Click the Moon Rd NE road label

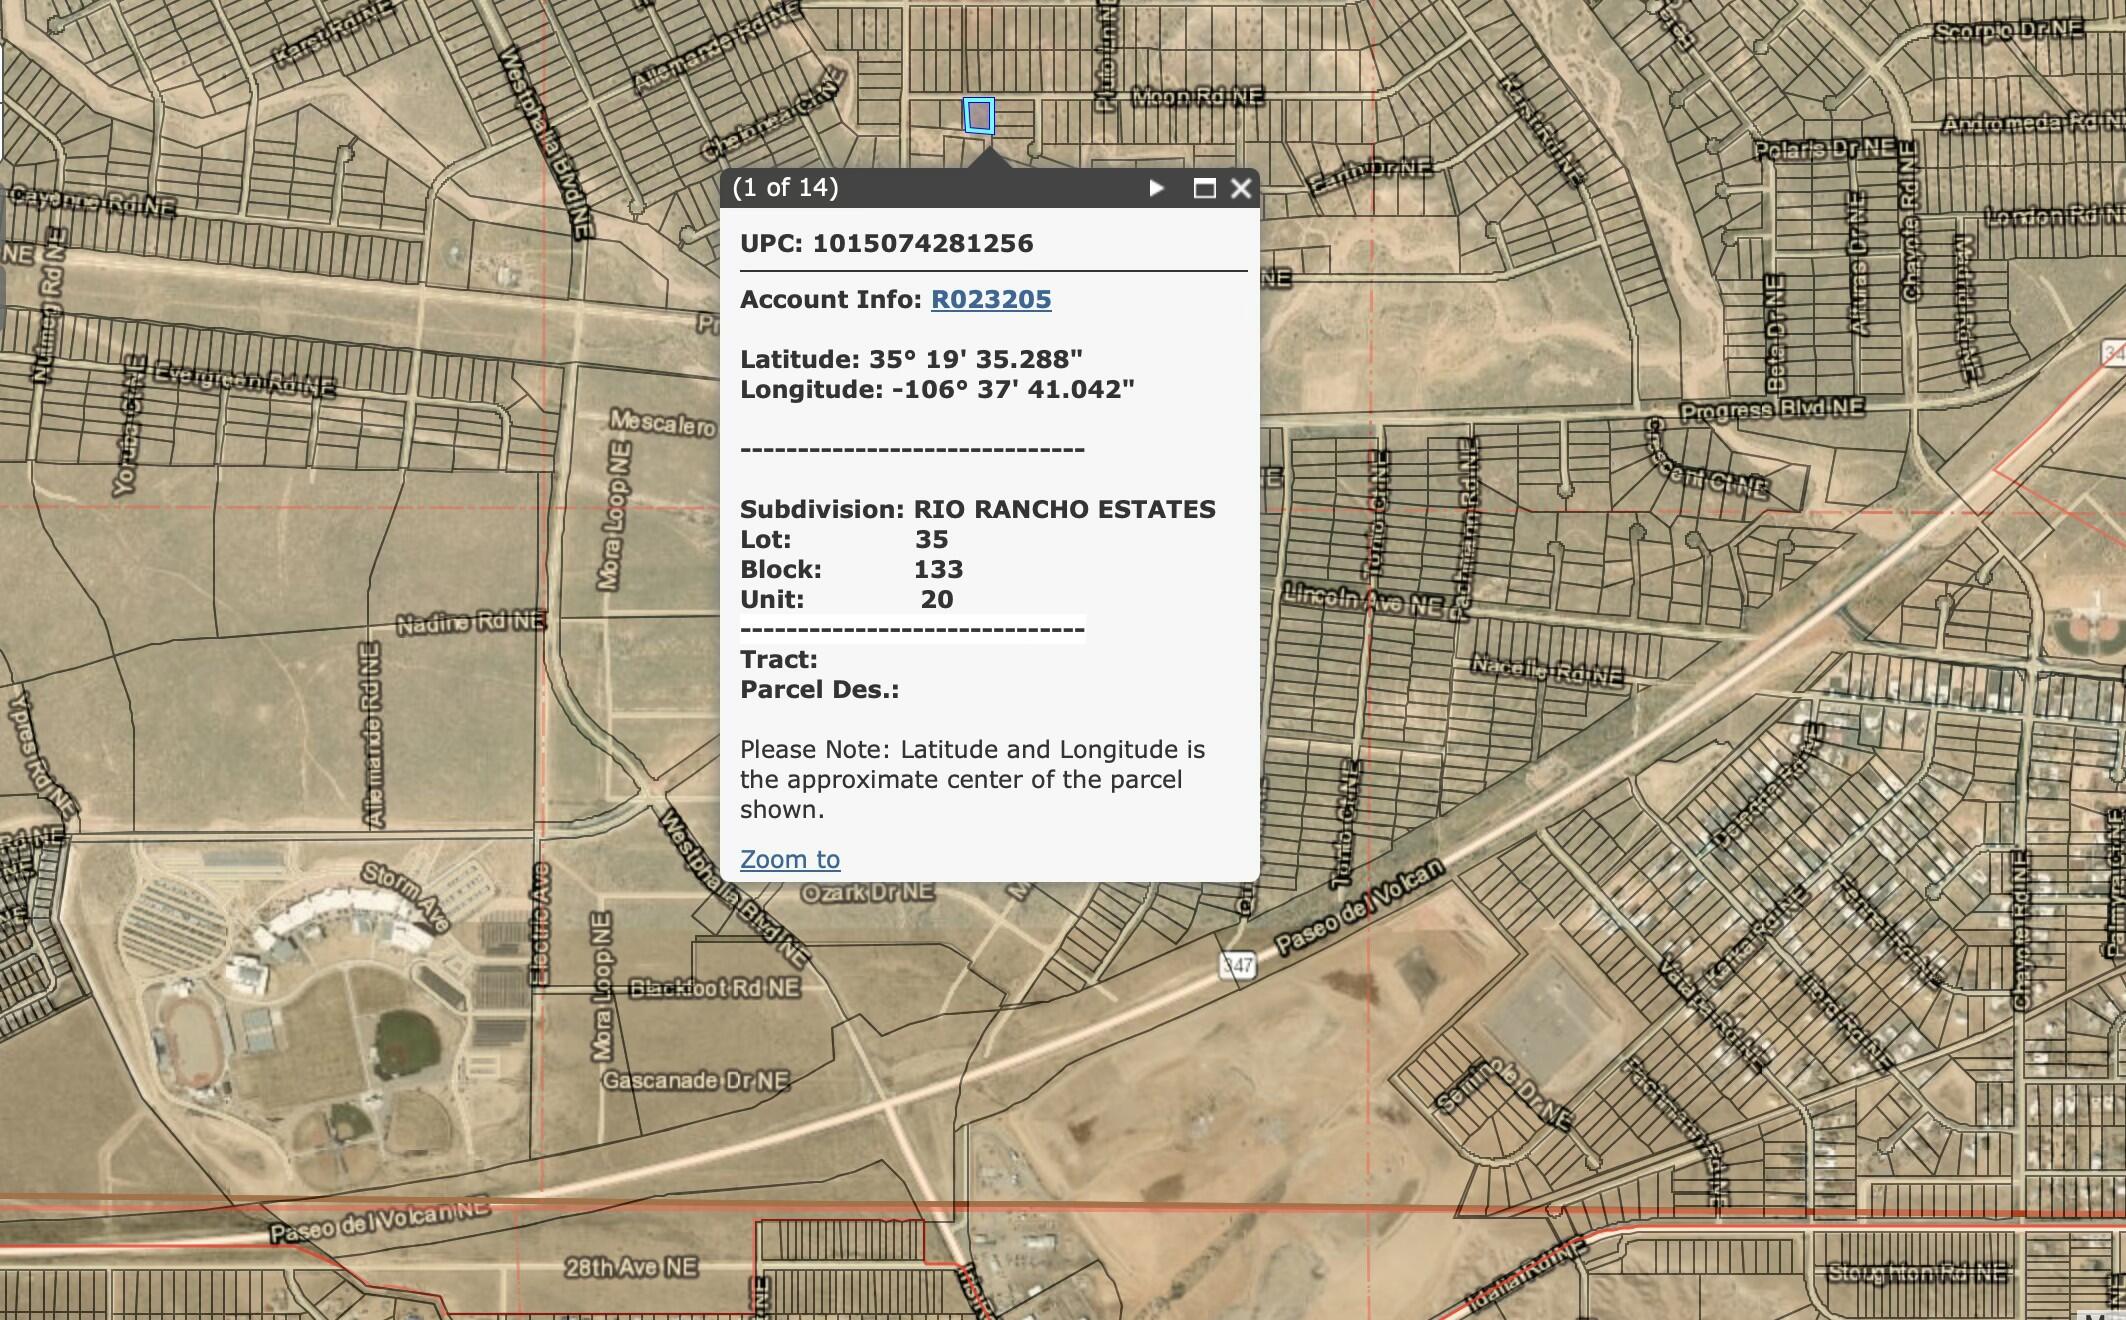coord(1198,97)
